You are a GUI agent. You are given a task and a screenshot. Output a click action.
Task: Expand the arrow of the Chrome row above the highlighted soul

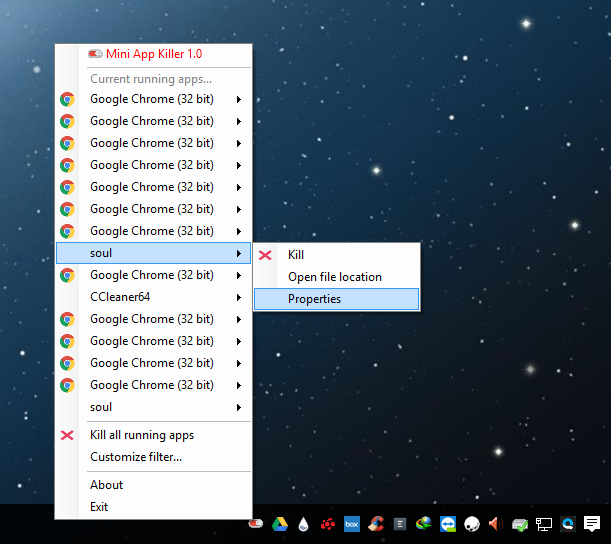pos(239,231)
